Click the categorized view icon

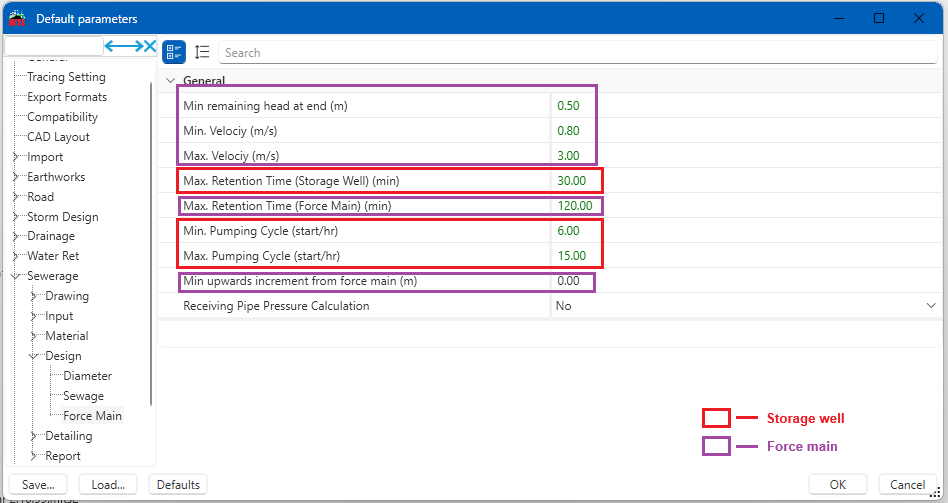click(173, 52)
